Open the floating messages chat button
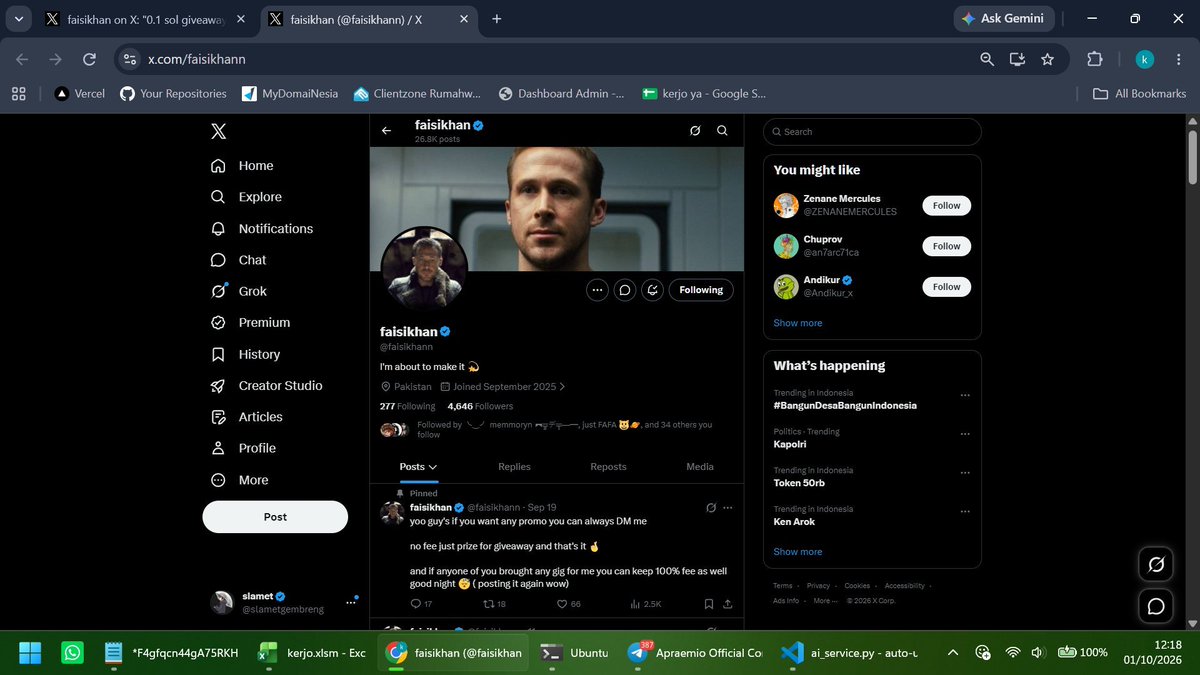This screenshot has height=675, width=1200. [x=1156, y=606]
